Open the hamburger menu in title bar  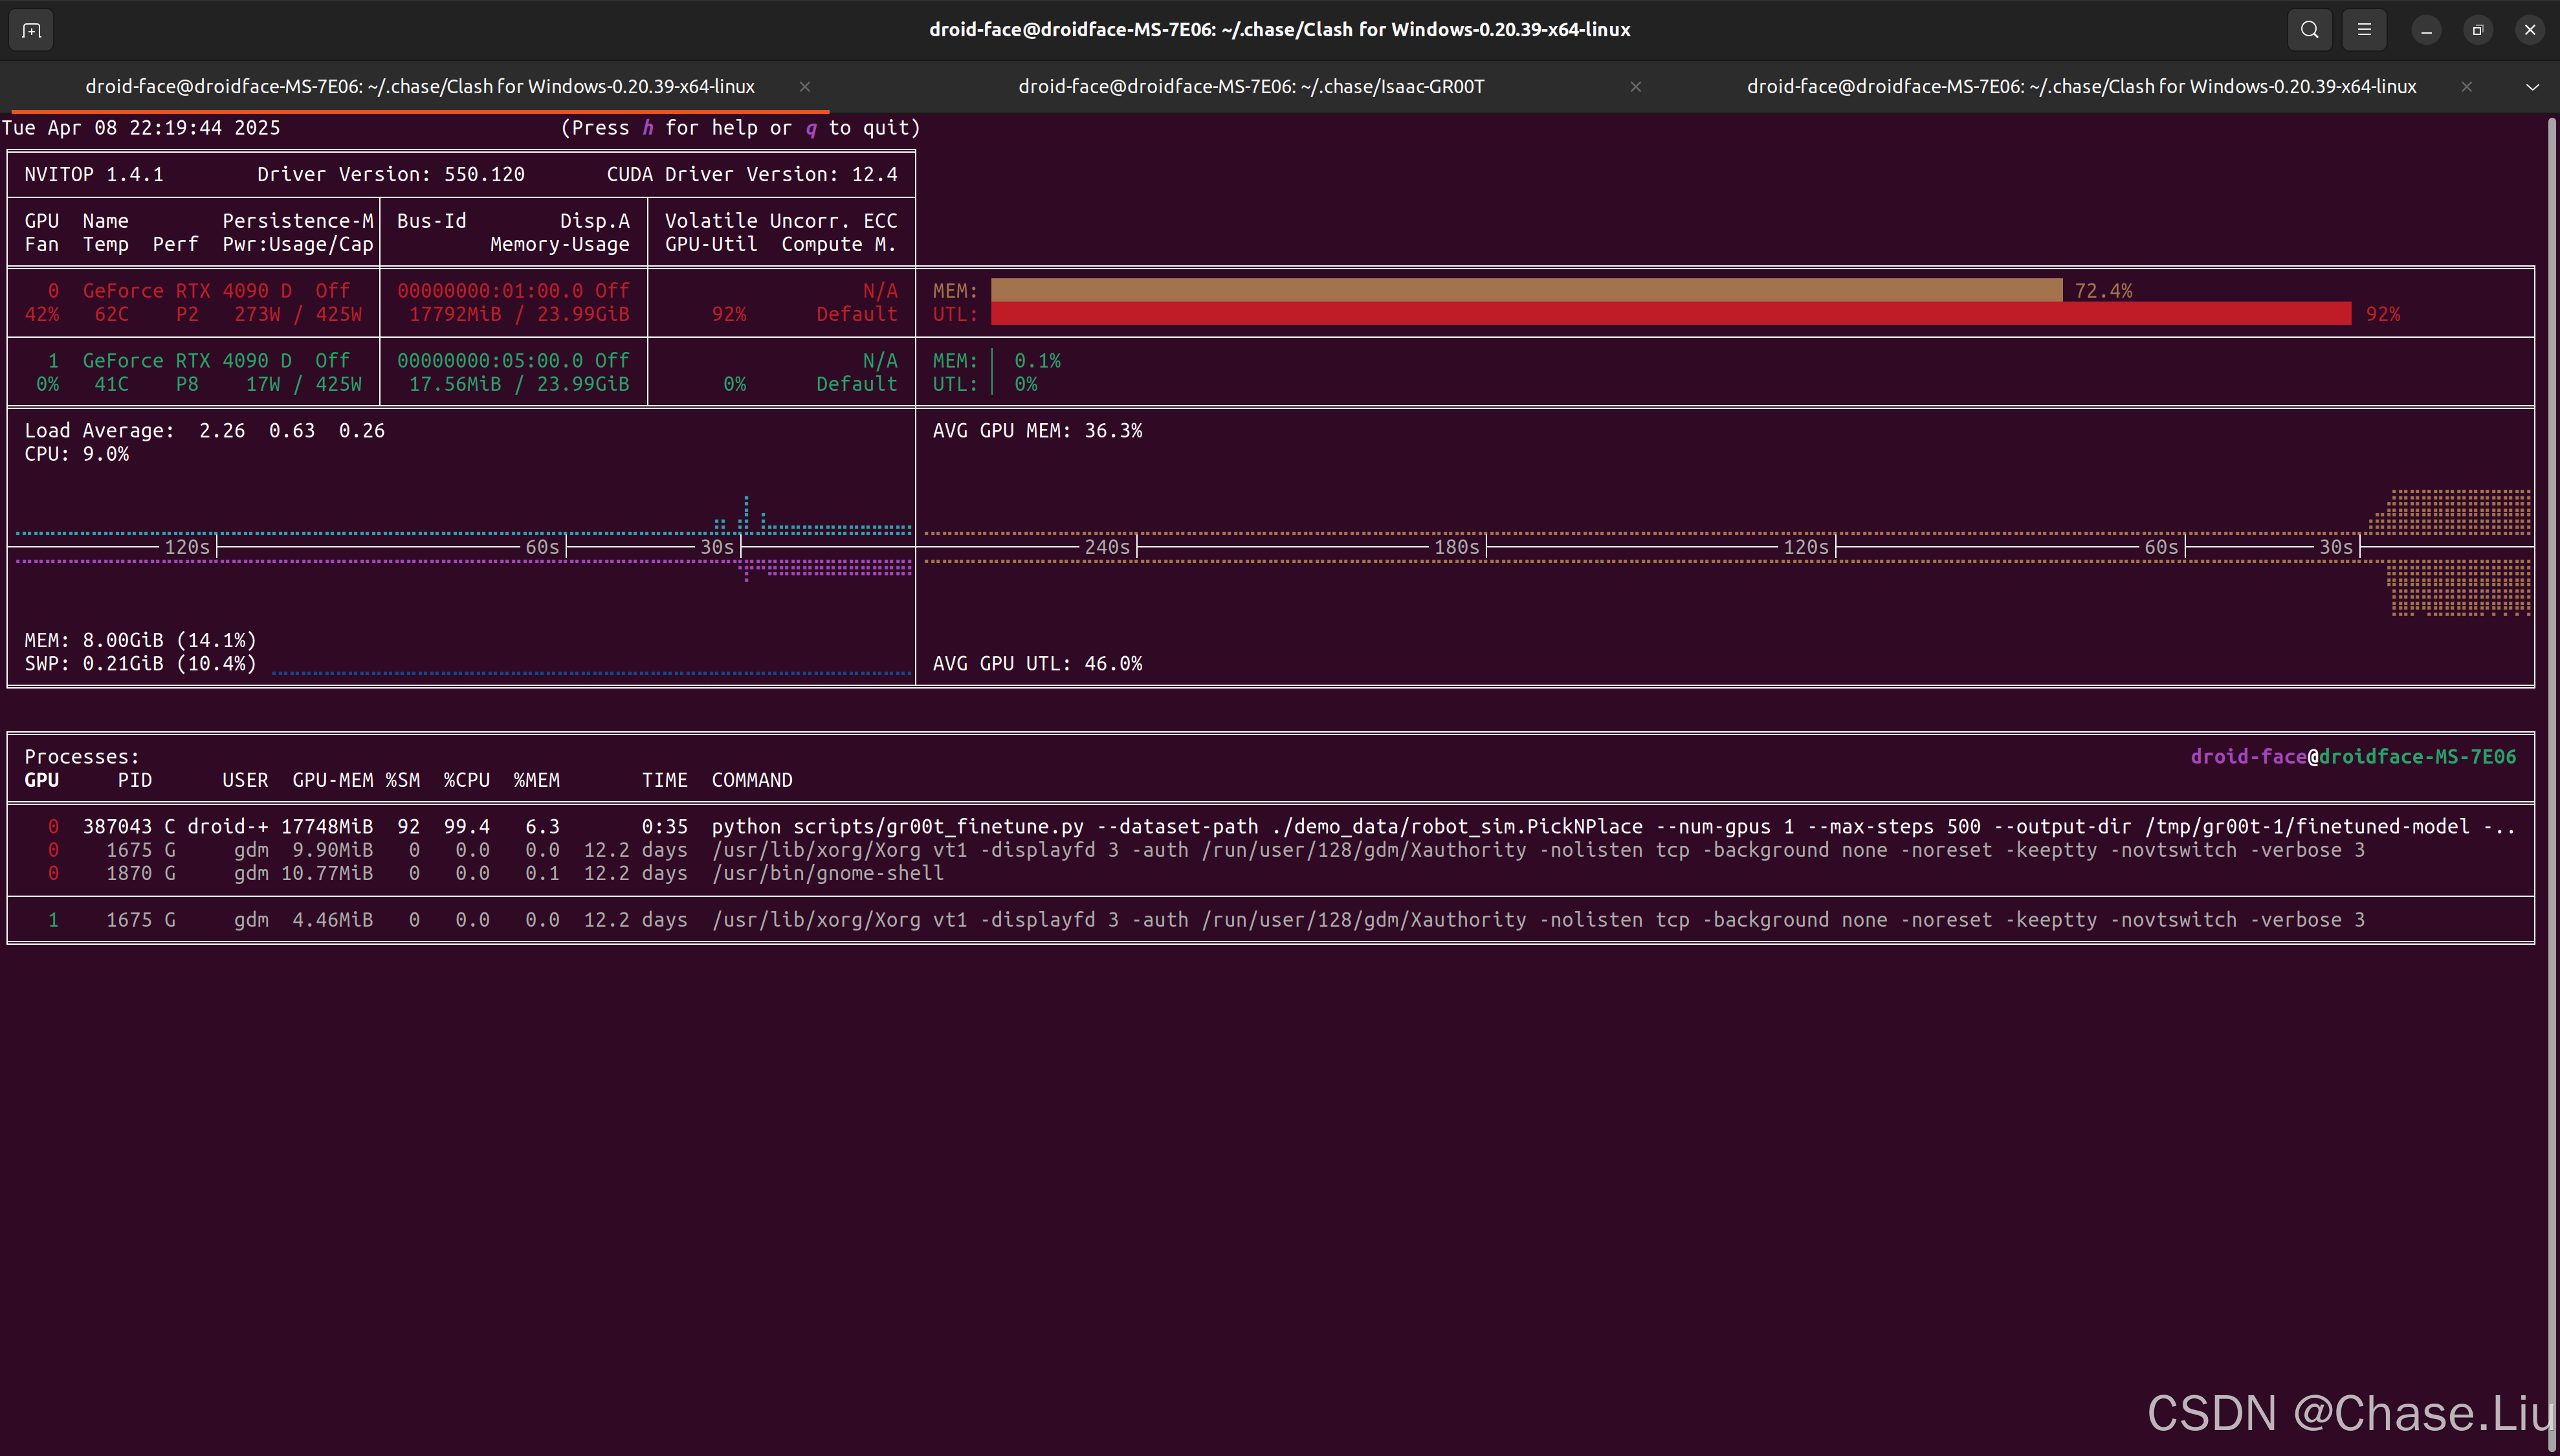[2364, 30]
